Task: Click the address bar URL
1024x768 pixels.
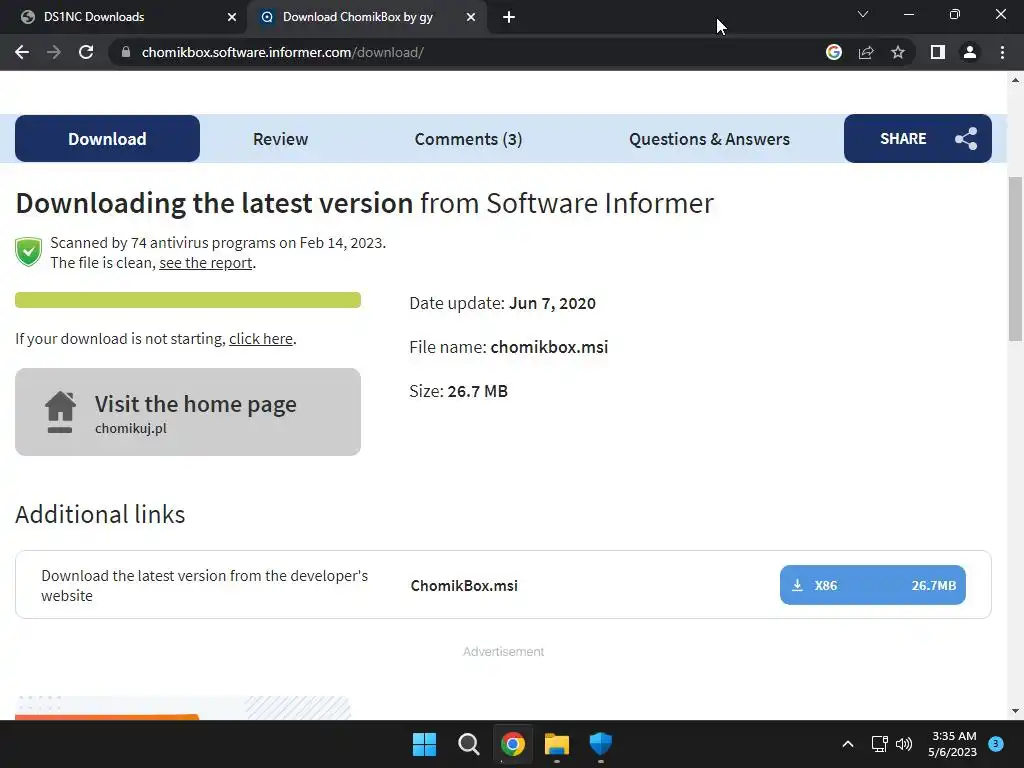Action: [x=283, y=52]
